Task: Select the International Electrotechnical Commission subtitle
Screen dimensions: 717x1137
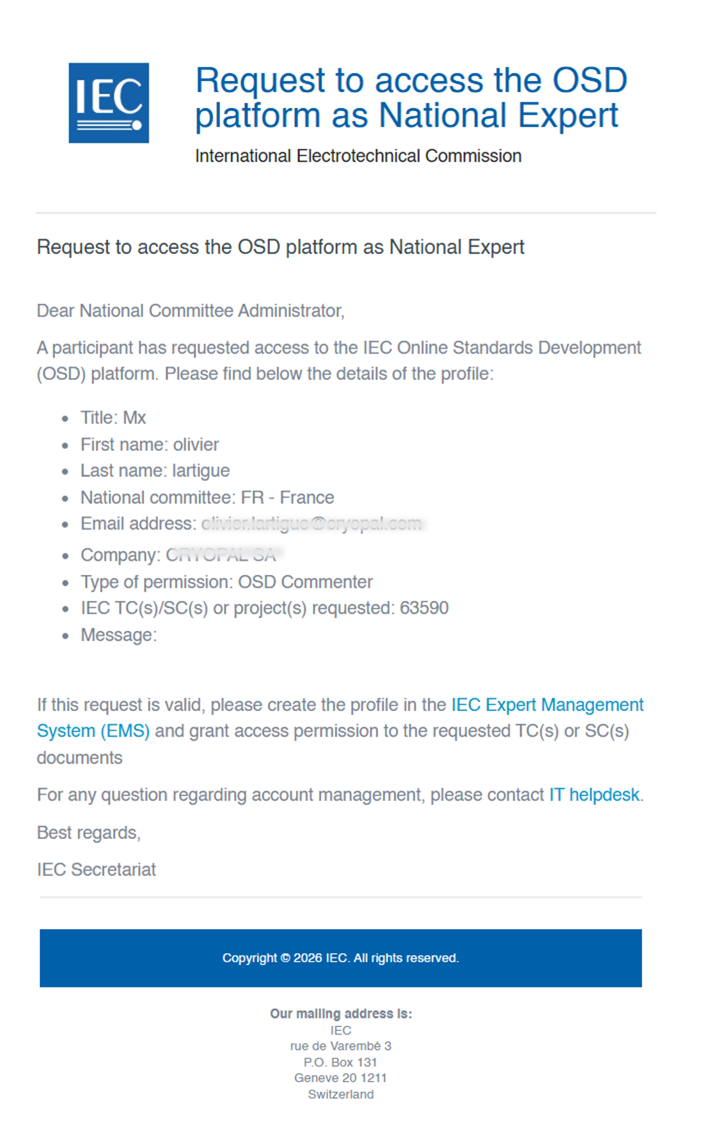Action: 358,156
